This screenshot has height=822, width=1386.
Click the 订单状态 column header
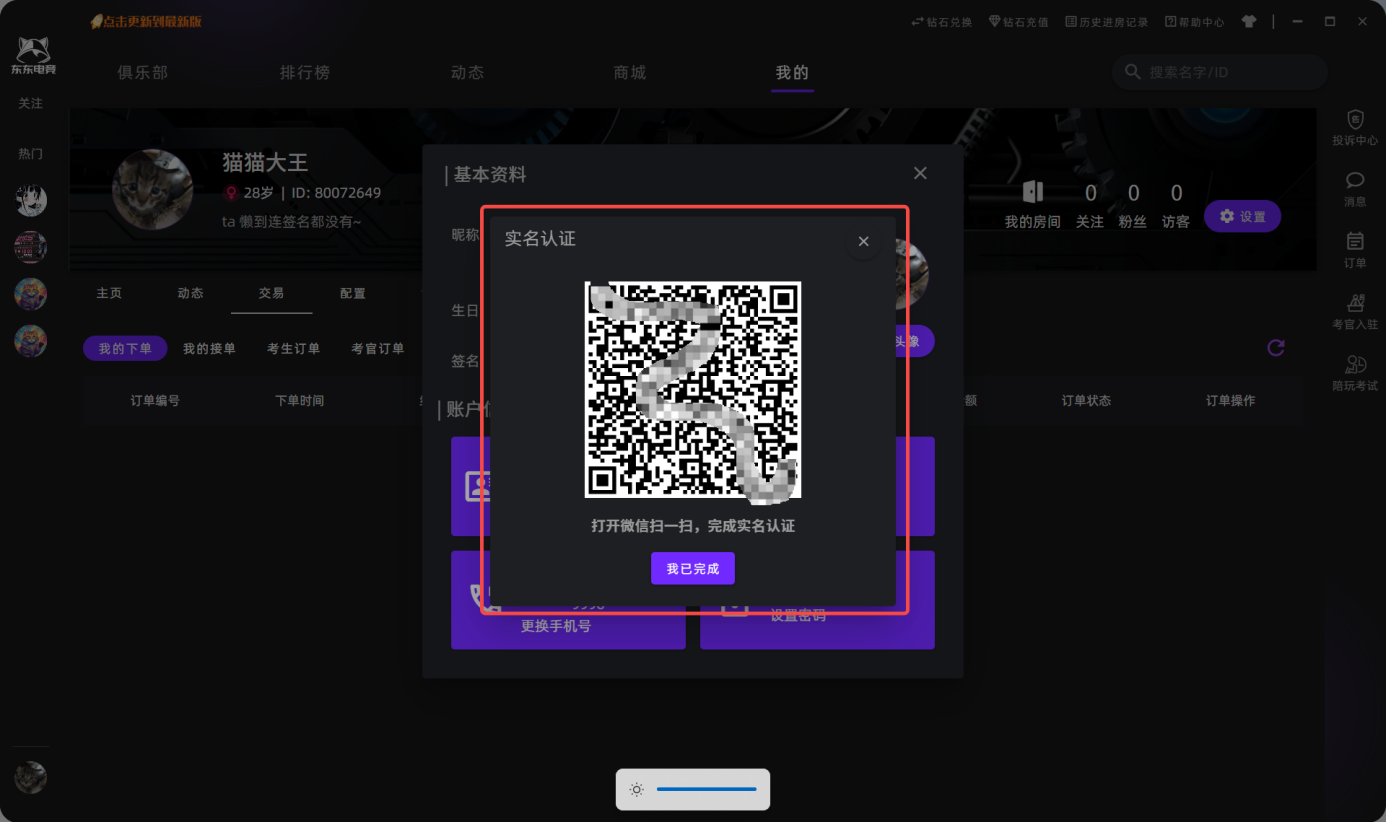(x=1086, y=400)
